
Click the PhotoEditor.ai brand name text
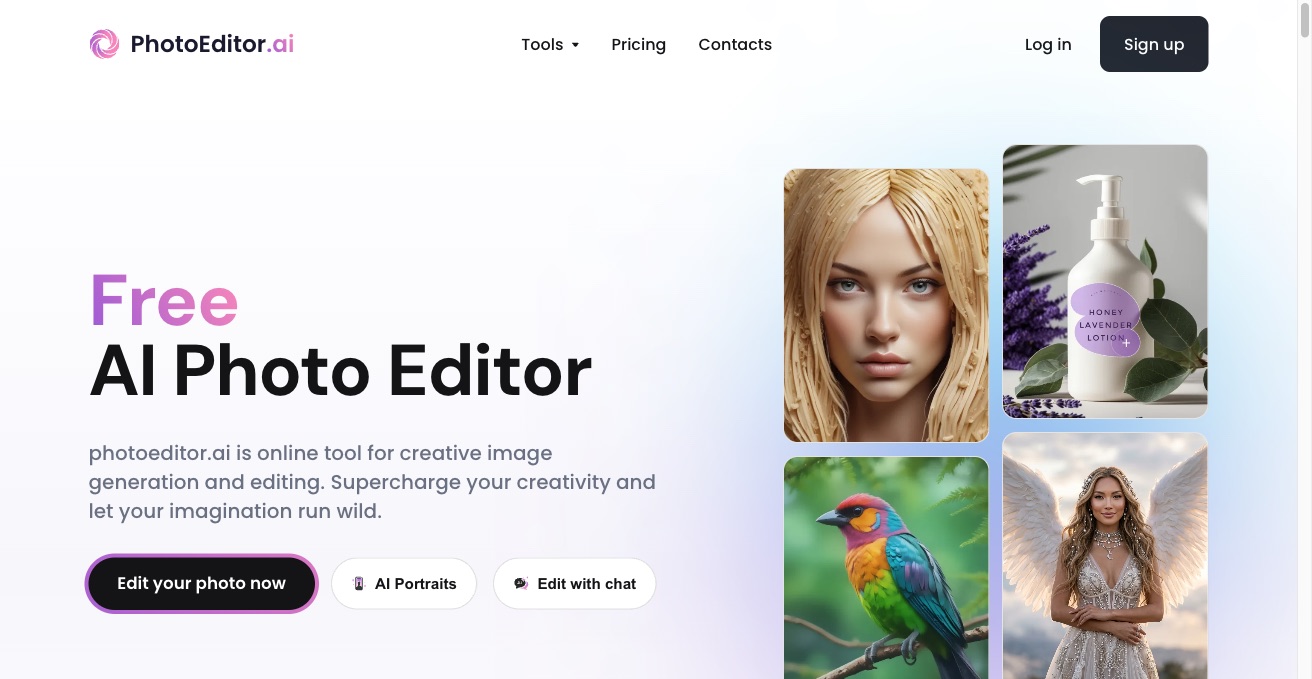pos(212,44)
